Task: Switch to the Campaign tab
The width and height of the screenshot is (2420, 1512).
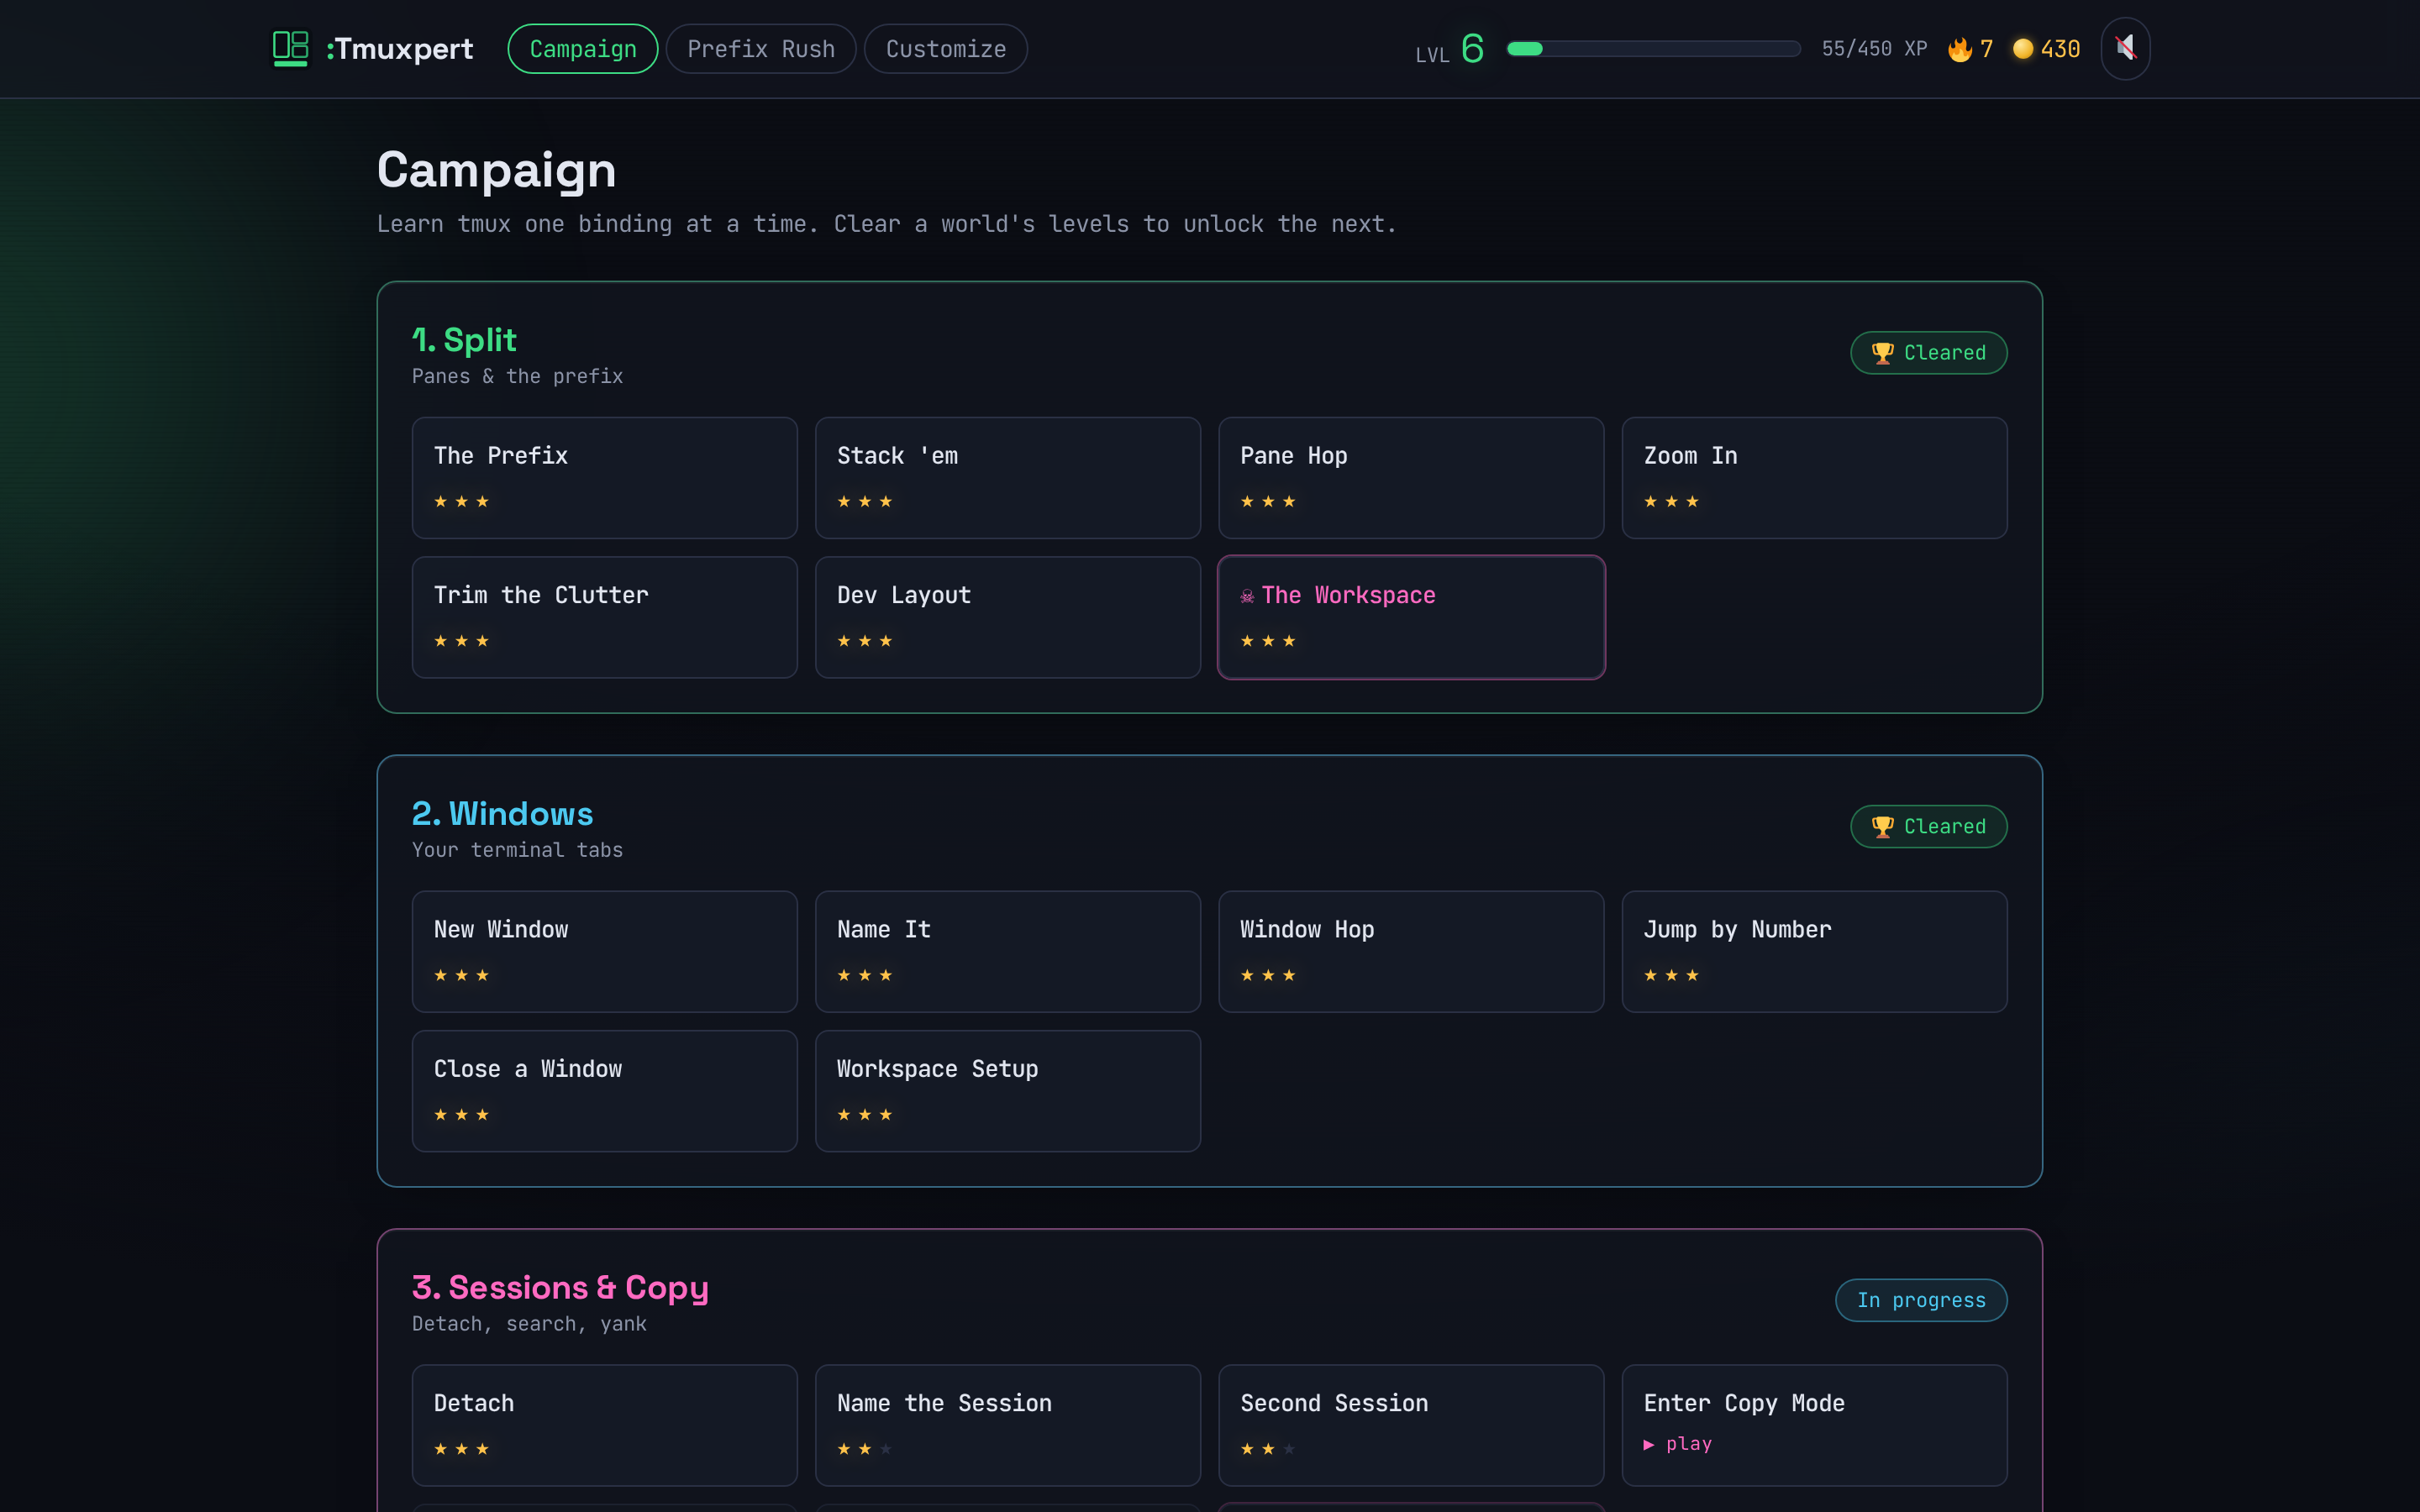Action: click(583, 49)
